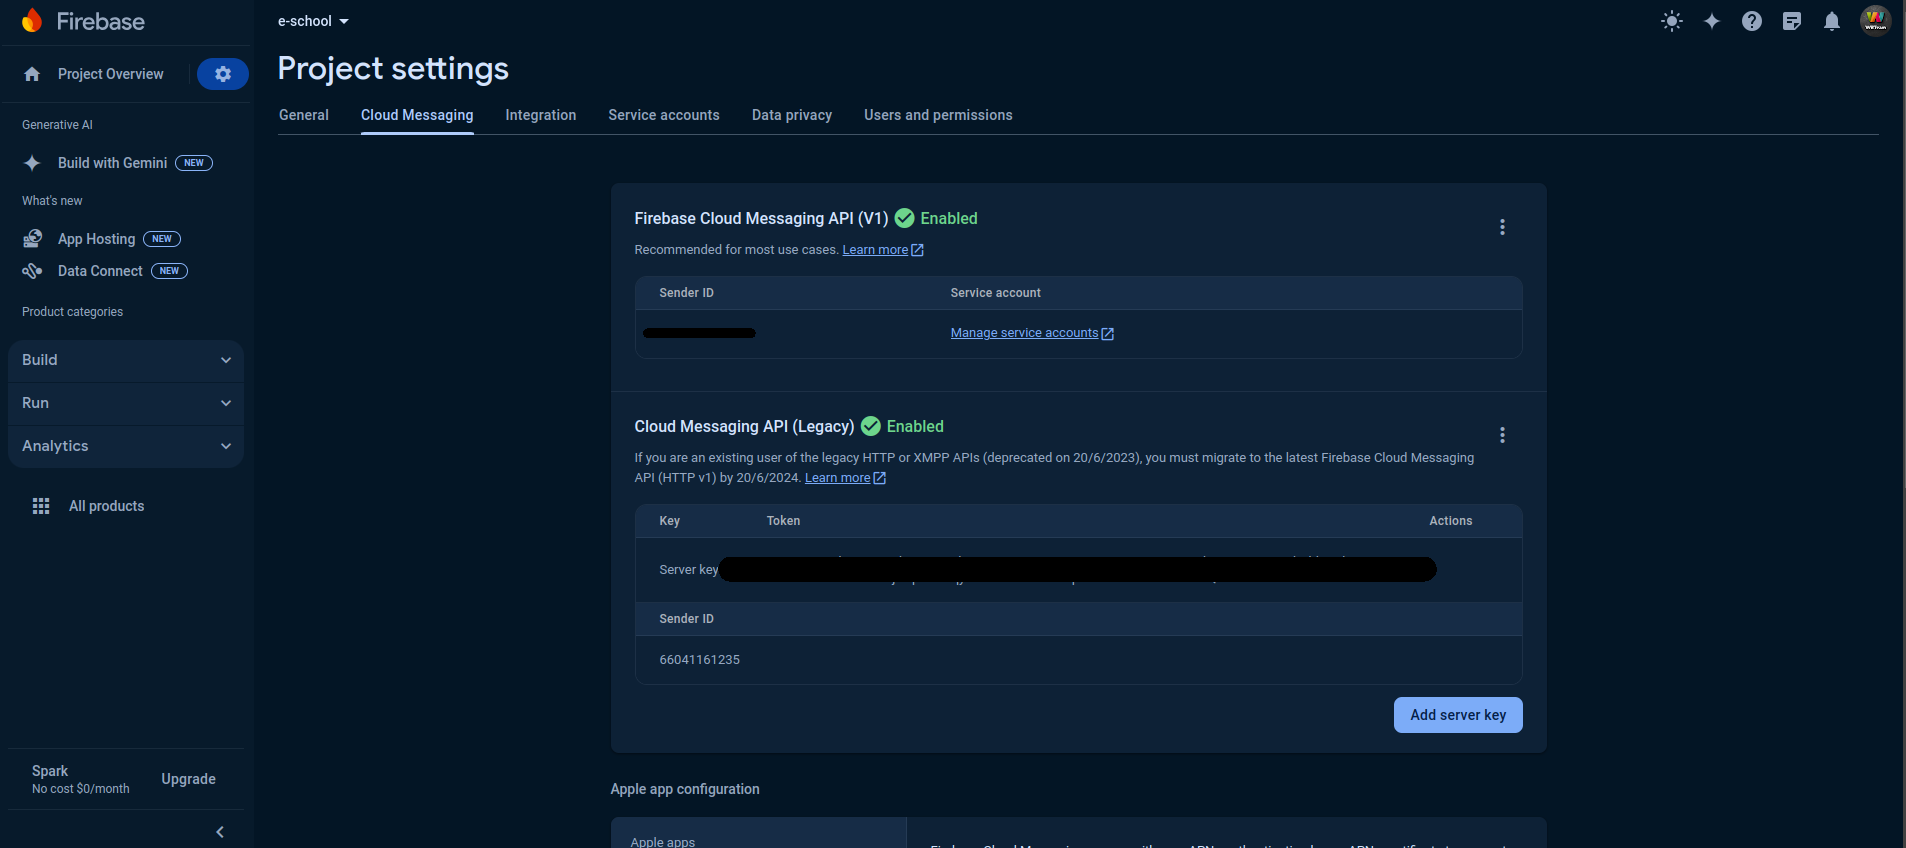Open Project Overview in sidebar
This screenshot has width=1906, height=848.
point(111,74)
